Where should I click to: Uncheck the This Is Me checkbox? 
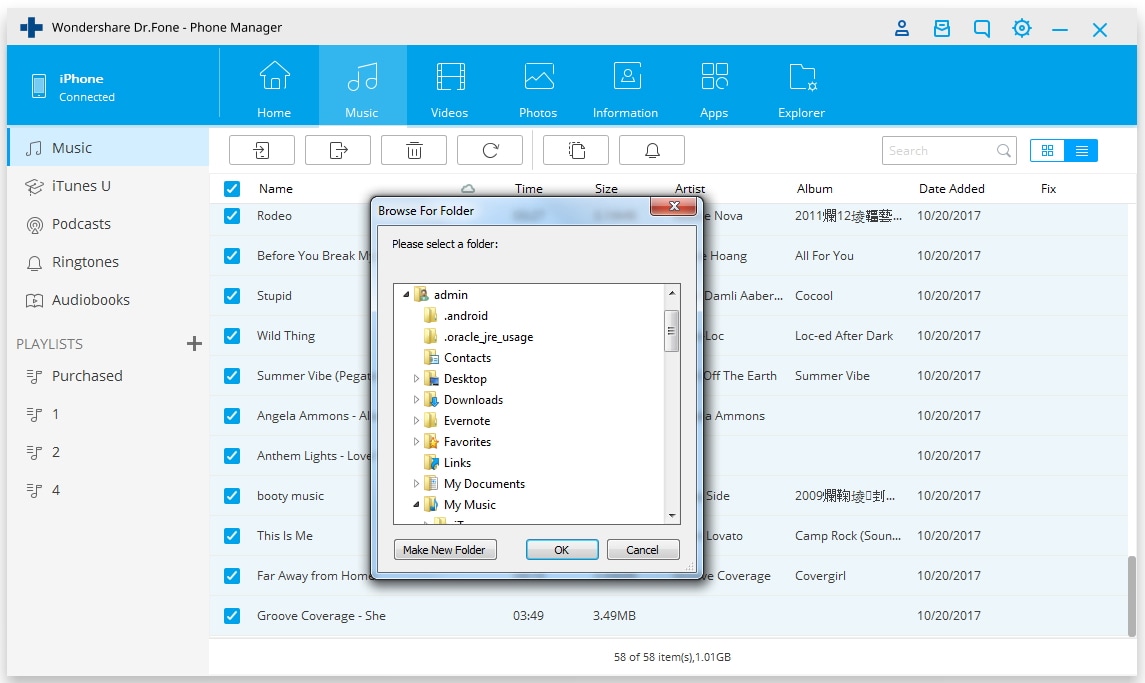tap(232, 535)
